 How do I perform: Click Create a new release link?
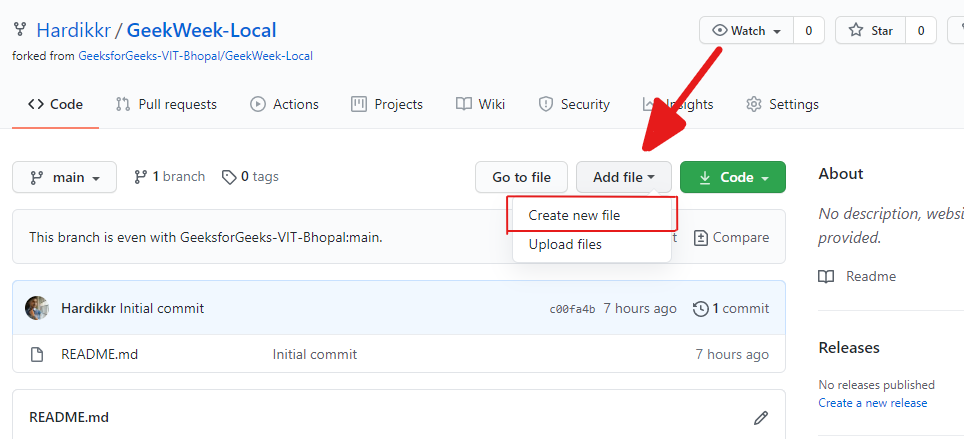872,403
